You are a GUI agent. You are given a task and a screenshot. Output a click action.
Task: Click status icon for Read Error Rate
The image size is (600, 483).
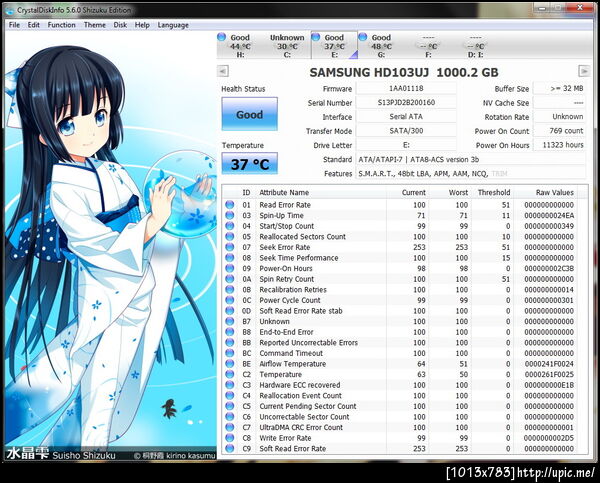click(230, 205)
